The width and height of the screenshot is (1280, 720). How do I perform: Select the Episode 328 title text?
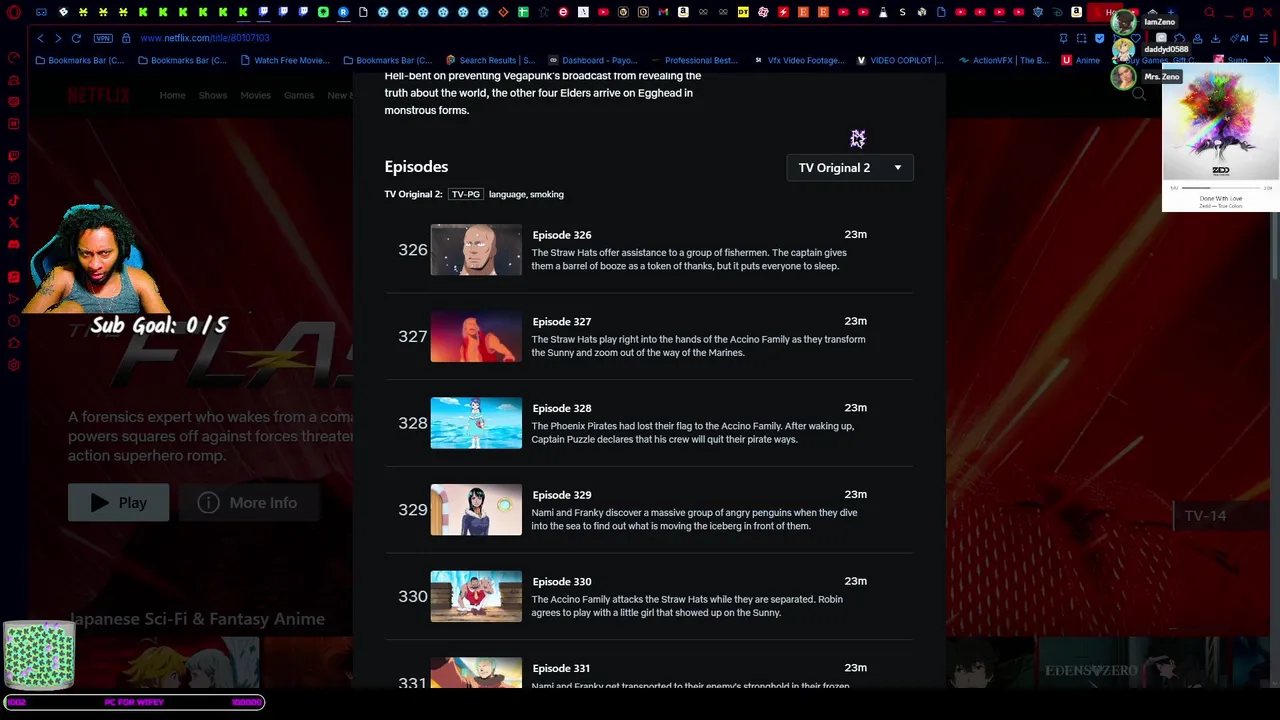pos(562,408)
